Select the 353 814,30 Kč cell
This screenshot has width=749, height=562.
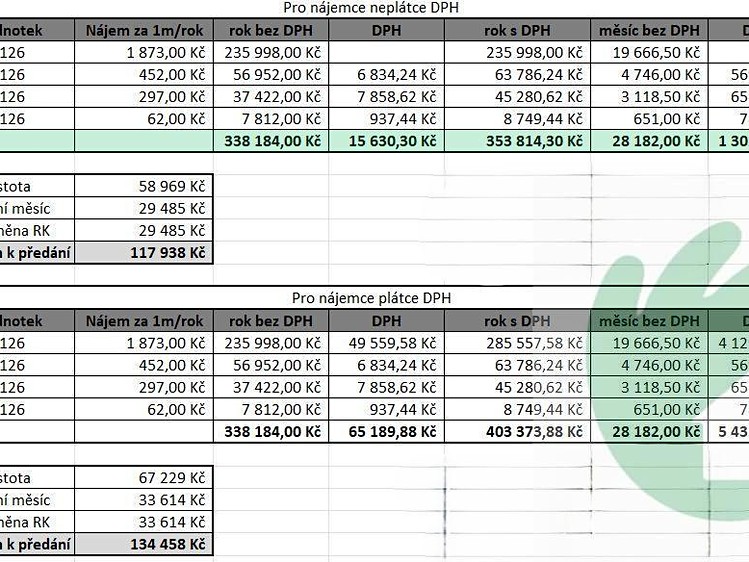(x=517, y=141)
